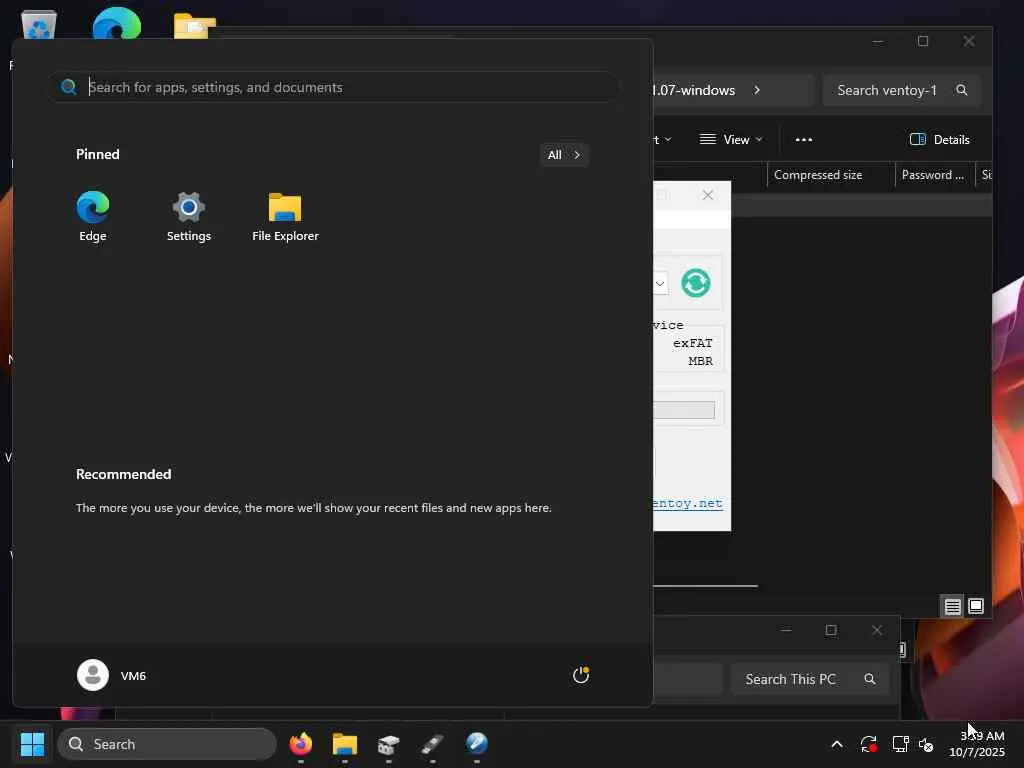Expand the View dropdown menu

731,140
